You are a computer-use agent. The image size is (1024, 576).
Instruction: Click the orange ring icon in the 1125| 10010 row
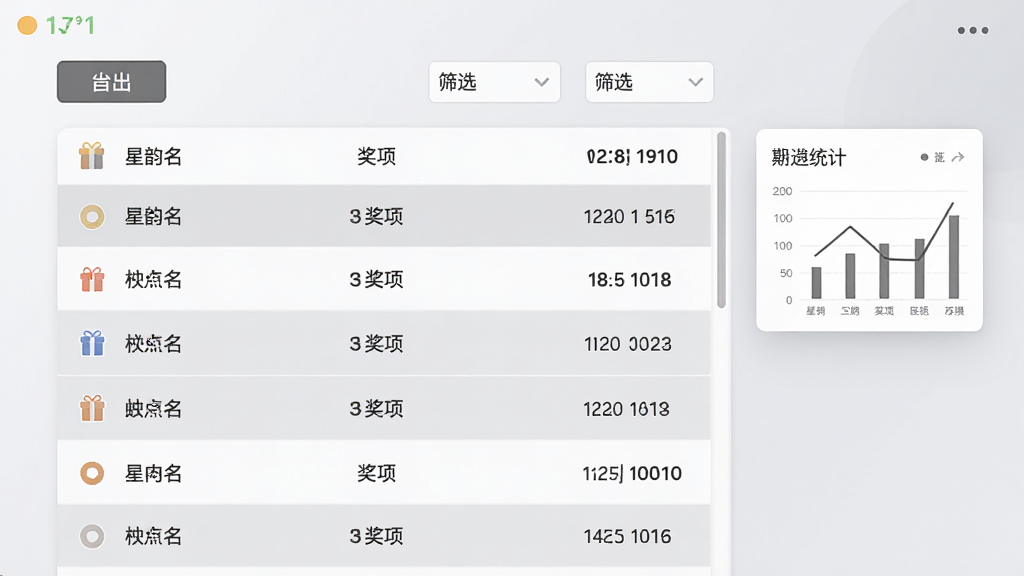coord(92,473)
